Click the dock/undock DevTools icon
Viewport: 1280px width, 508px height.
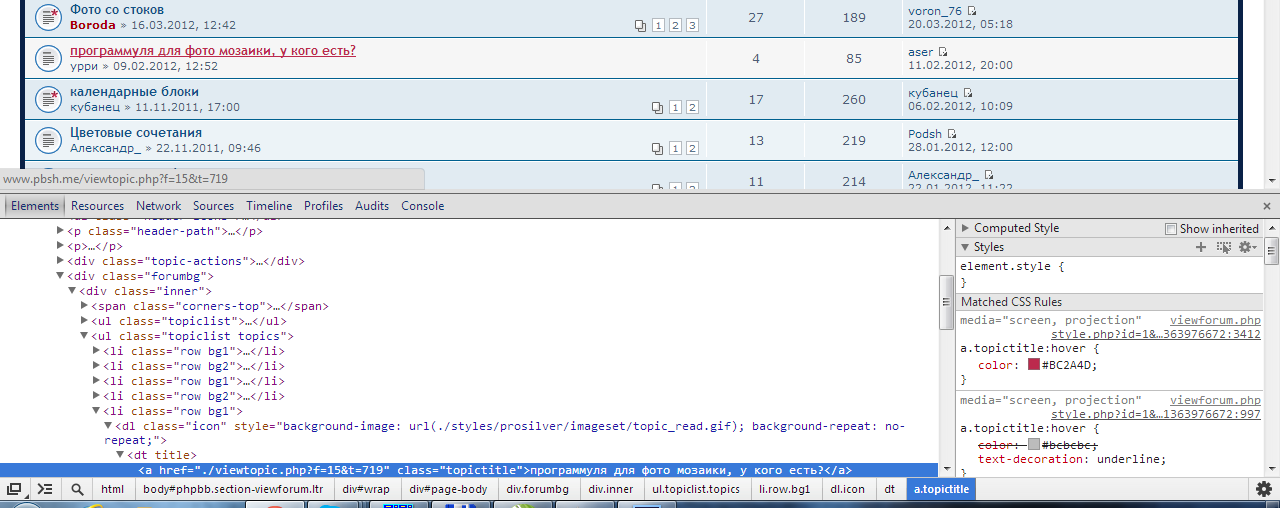pyautogui.click(x=15, y=489)
